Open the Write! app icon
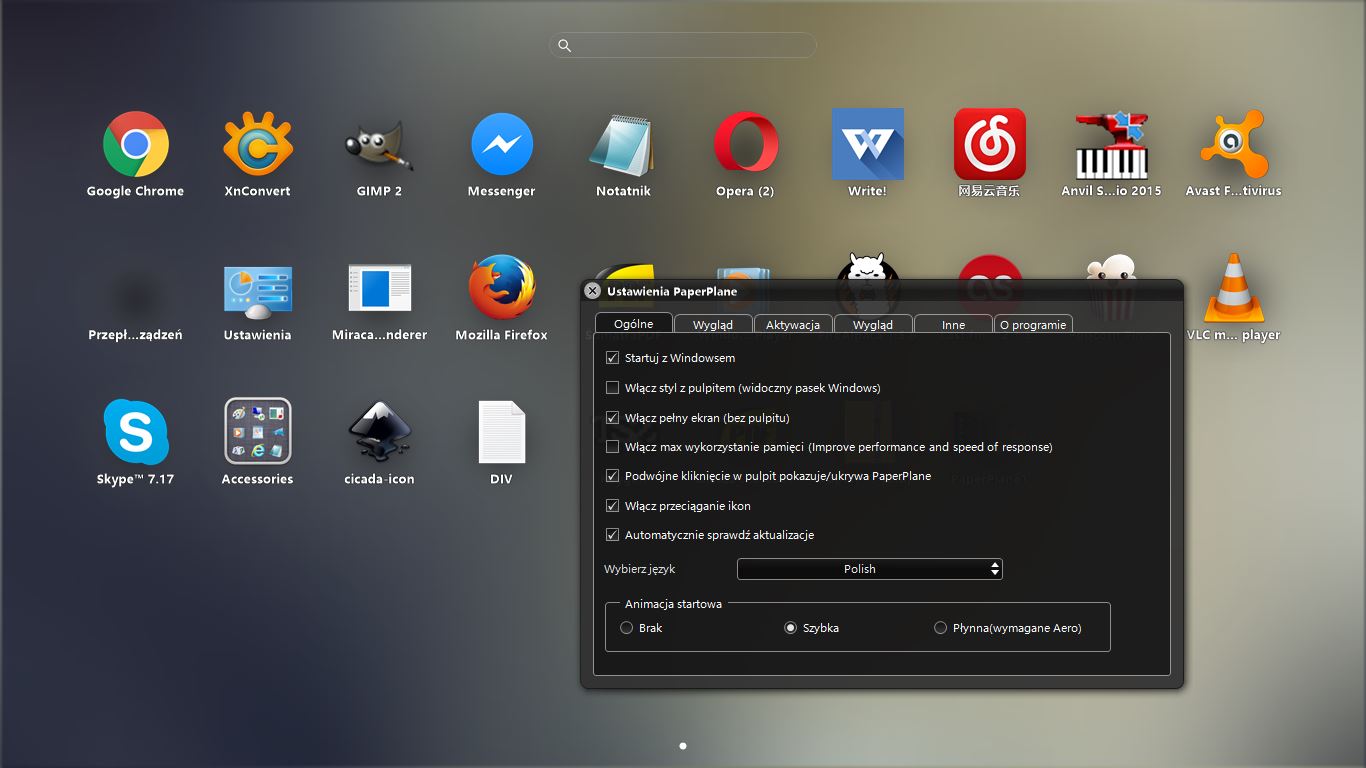1366x768 pixels. click(x=868, y=144)
